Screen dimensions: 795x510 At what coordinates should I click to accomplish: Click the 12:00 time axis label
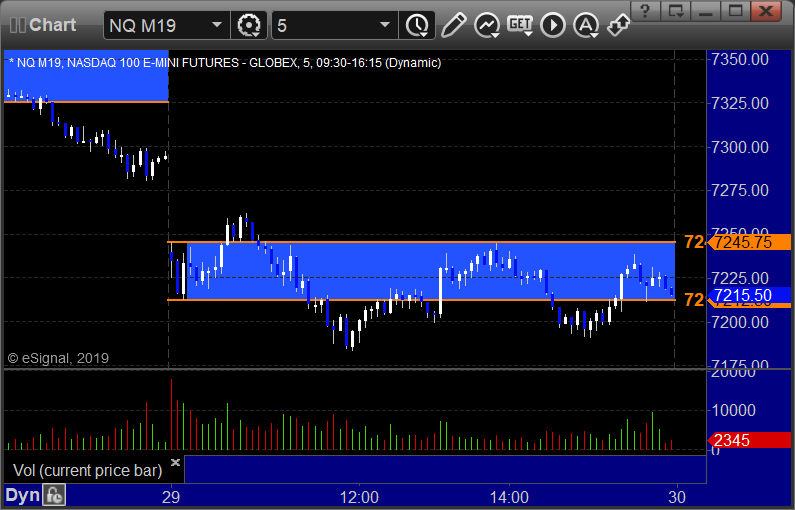359,497
